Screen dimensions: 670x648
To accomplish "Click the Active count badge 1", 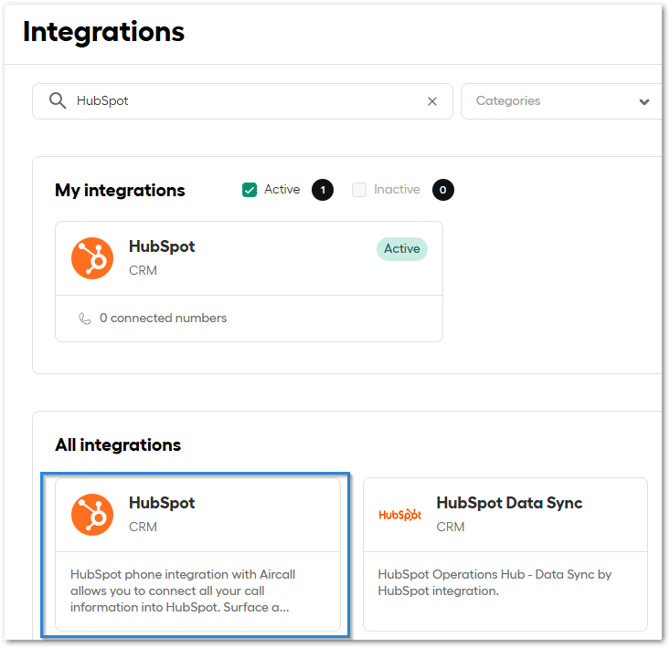I will coord(323,190).
